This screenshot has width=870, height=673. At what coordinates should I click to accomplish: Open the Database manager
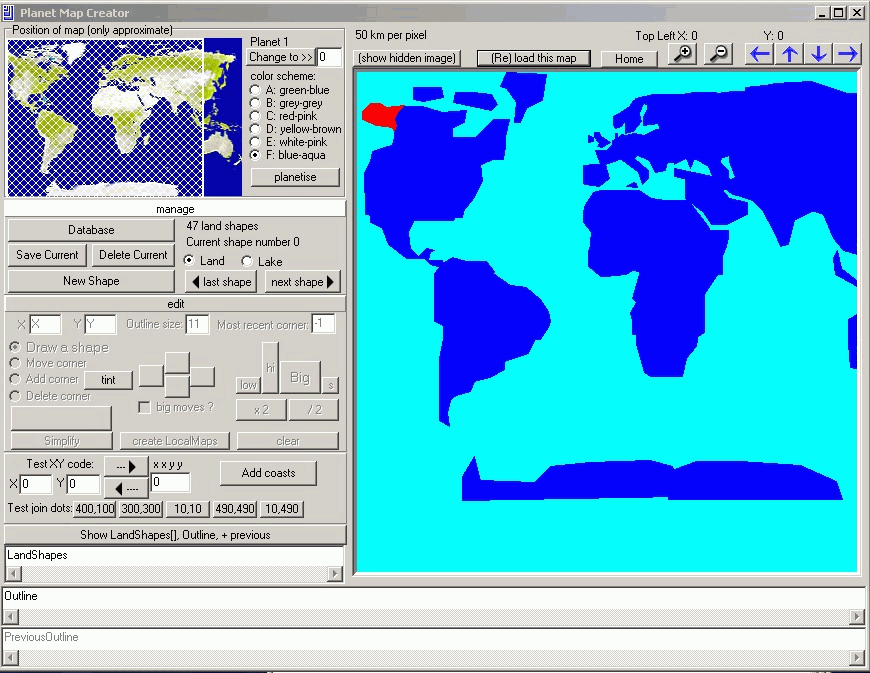[91, 230]
